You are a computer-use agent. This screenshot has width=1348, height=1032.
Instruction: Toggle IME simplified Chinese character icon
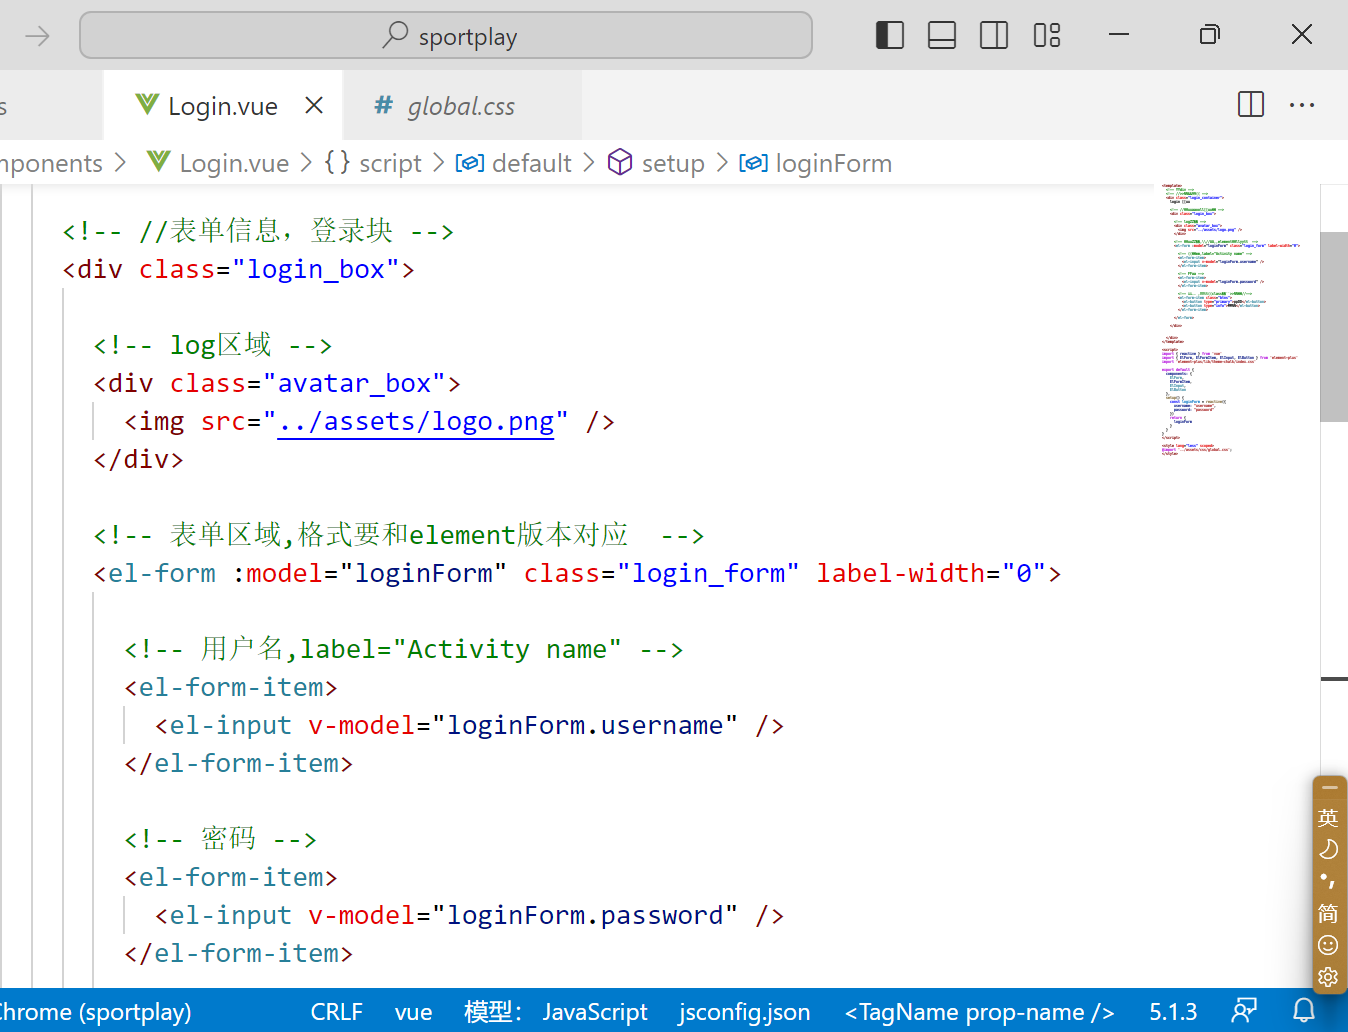click(x=1328, y=913)
